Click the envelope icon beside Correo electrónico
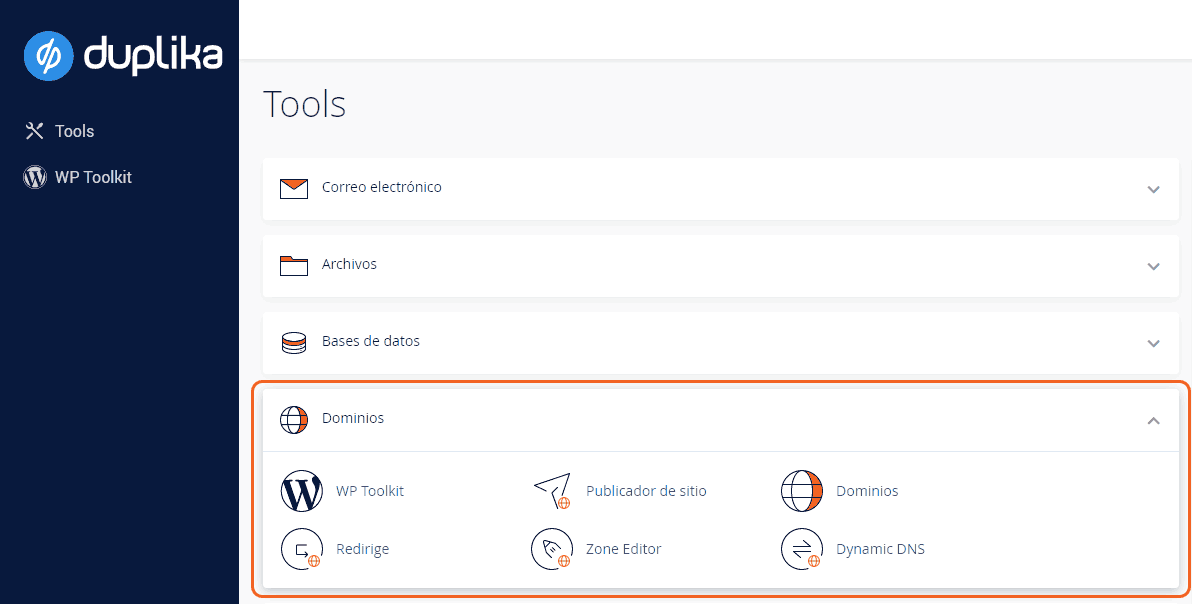The image size is (1192, 604). click(x=294, y=188)
